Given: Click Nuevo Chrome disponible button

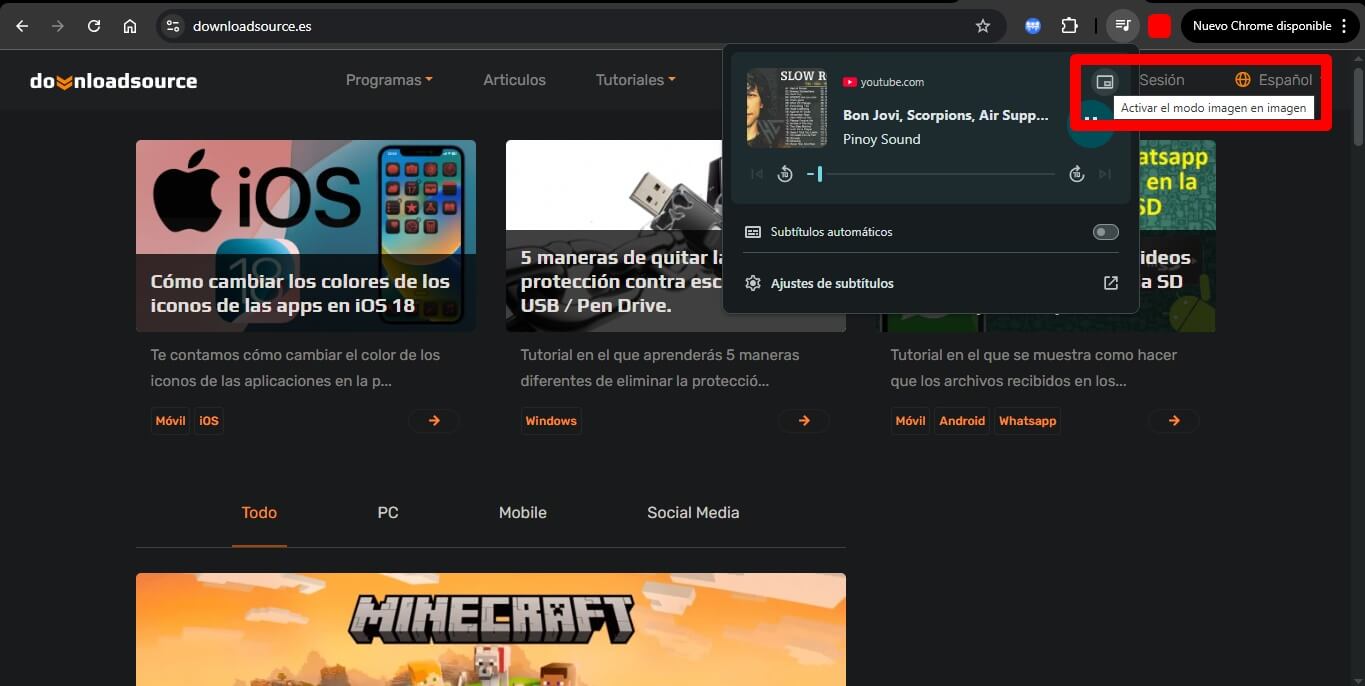Looking at the screenshot, I should point(1262,26).
